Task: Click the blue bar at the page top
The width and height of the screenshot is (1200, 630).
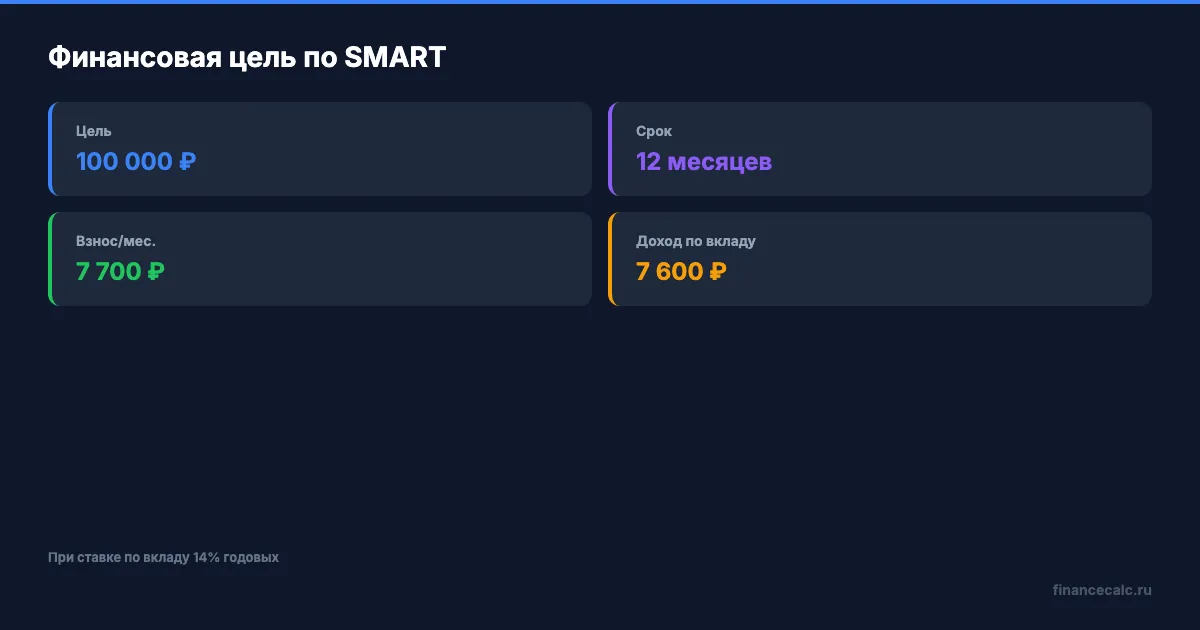Action: (x=600, y=2)
